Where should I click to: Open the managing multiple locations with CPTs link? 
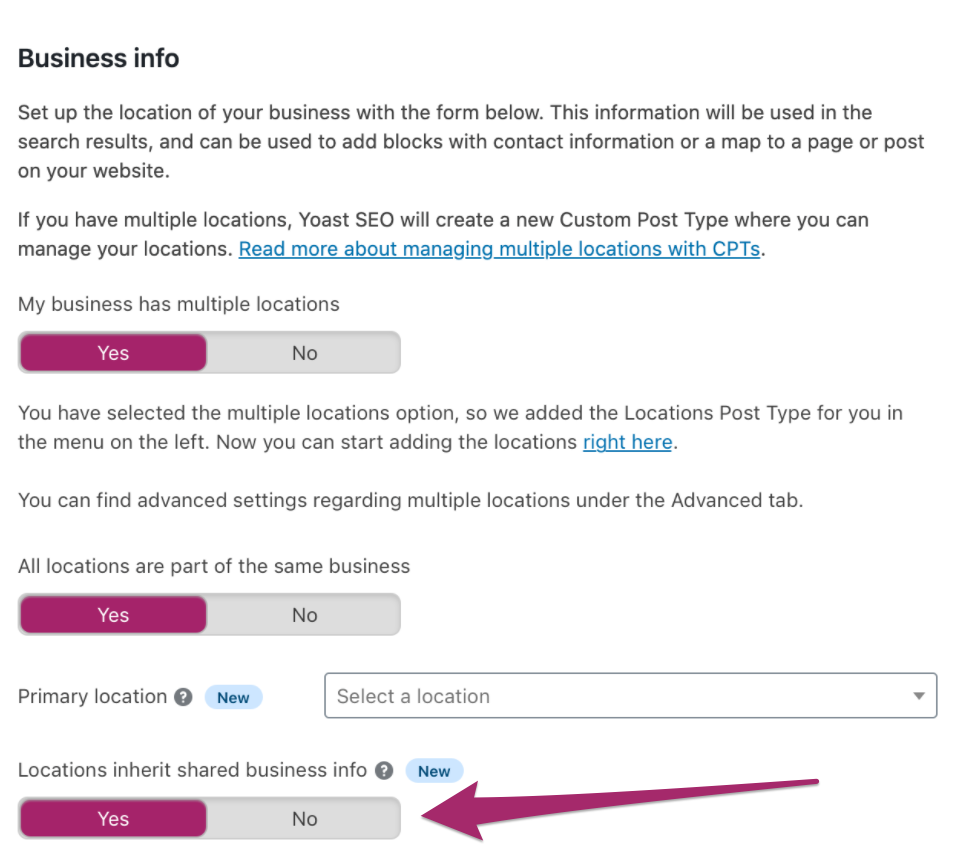click(500, 249)
